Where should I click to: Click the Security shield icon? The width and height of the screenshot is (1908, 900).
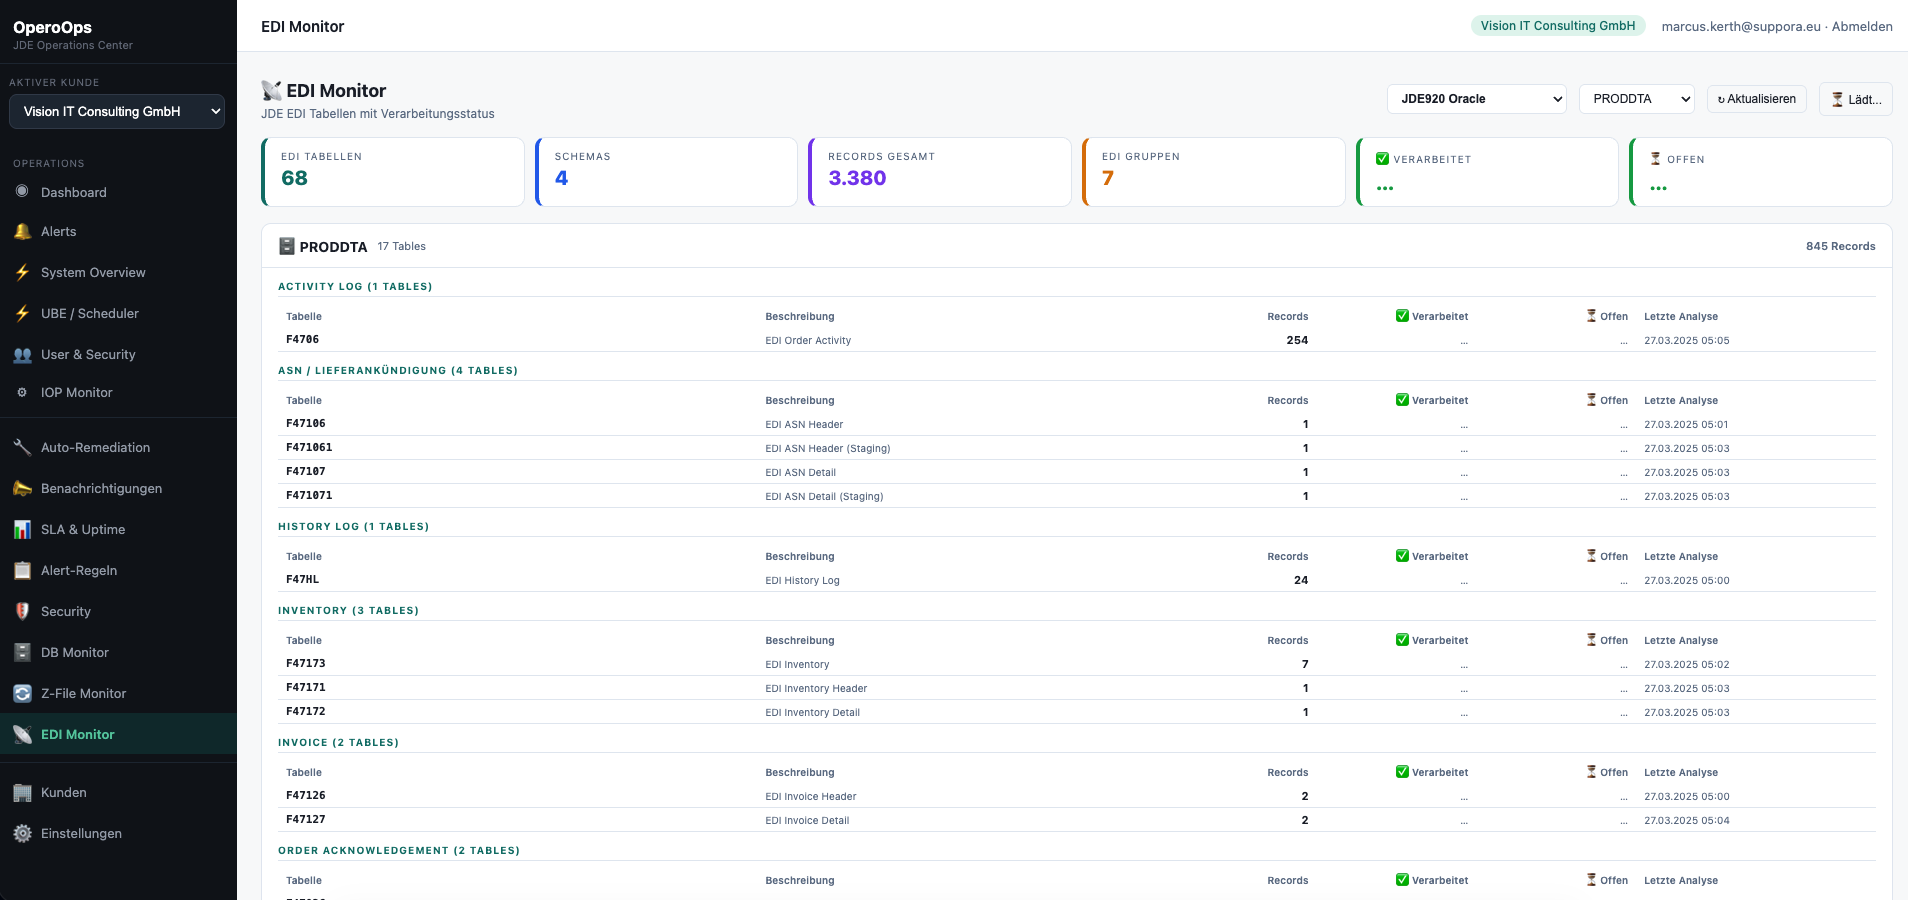22,612
